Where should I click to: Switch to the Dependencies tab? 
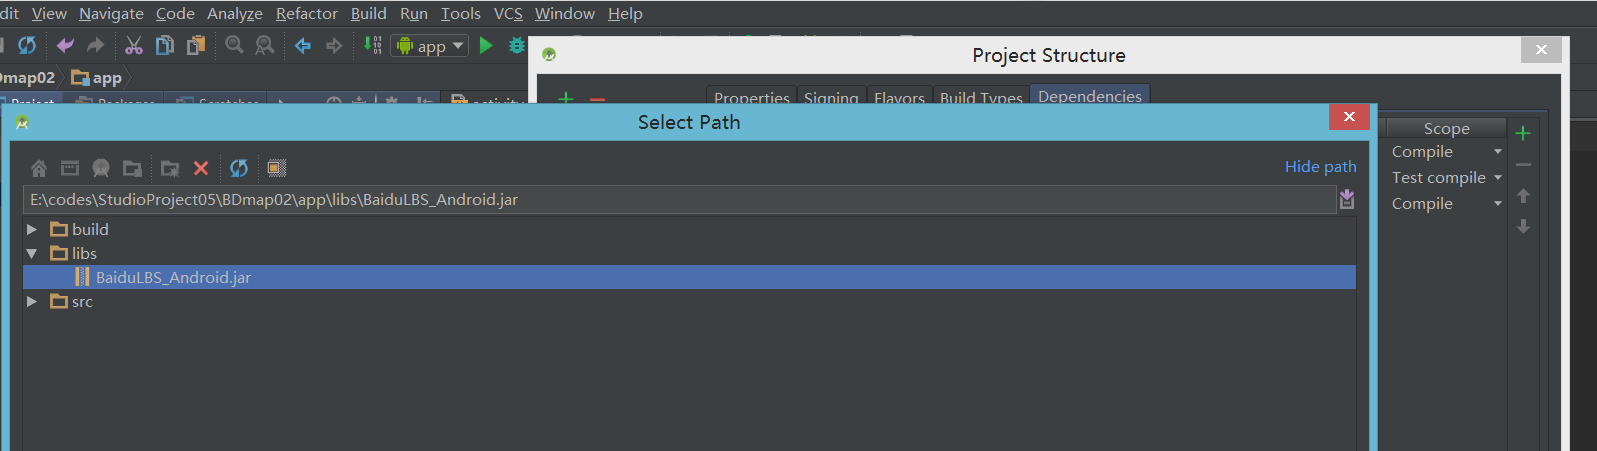[1089, 96]
